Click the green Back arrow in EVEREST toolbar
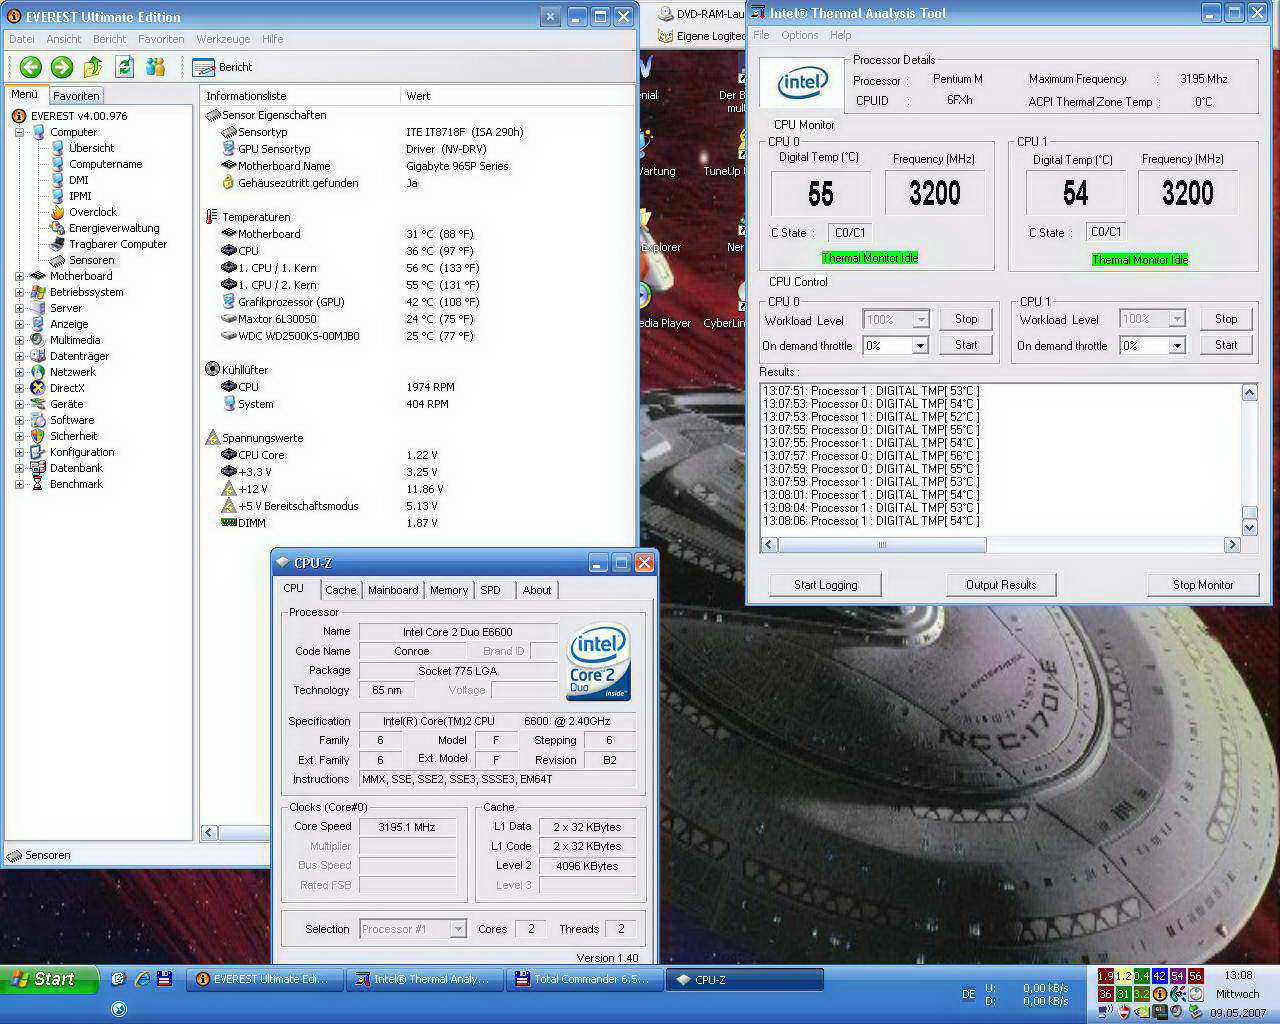 pyautogui.click(x=31, y=67)
